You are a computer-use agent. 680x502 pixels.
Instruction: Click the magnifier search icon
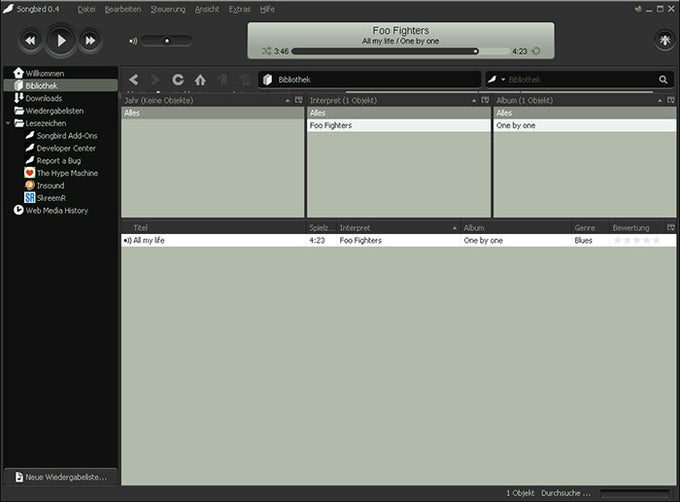[x=663, y=80]
